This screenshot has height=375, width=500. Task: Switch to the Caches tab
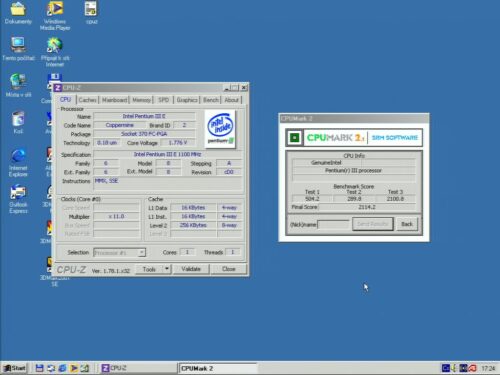pyautogui.click(x=88, y=100)
